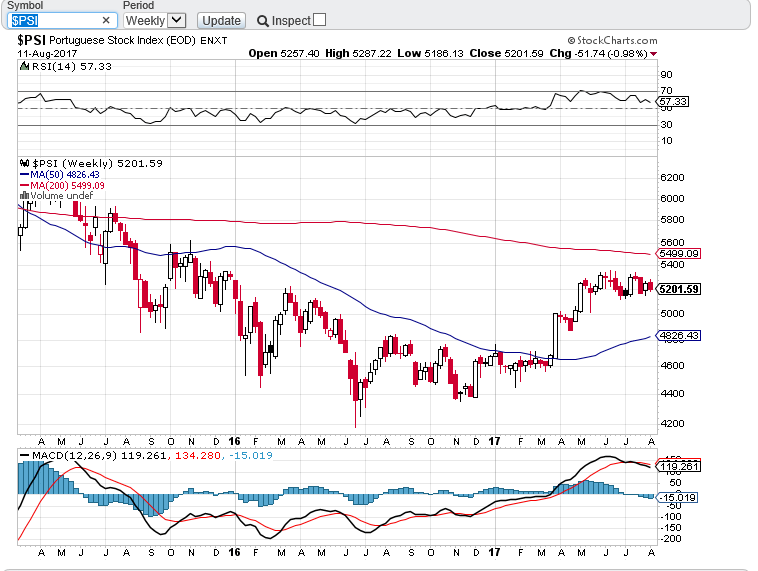758x571 pixels.
Task: Click the Symbol label
Action: tap(25, 6)
